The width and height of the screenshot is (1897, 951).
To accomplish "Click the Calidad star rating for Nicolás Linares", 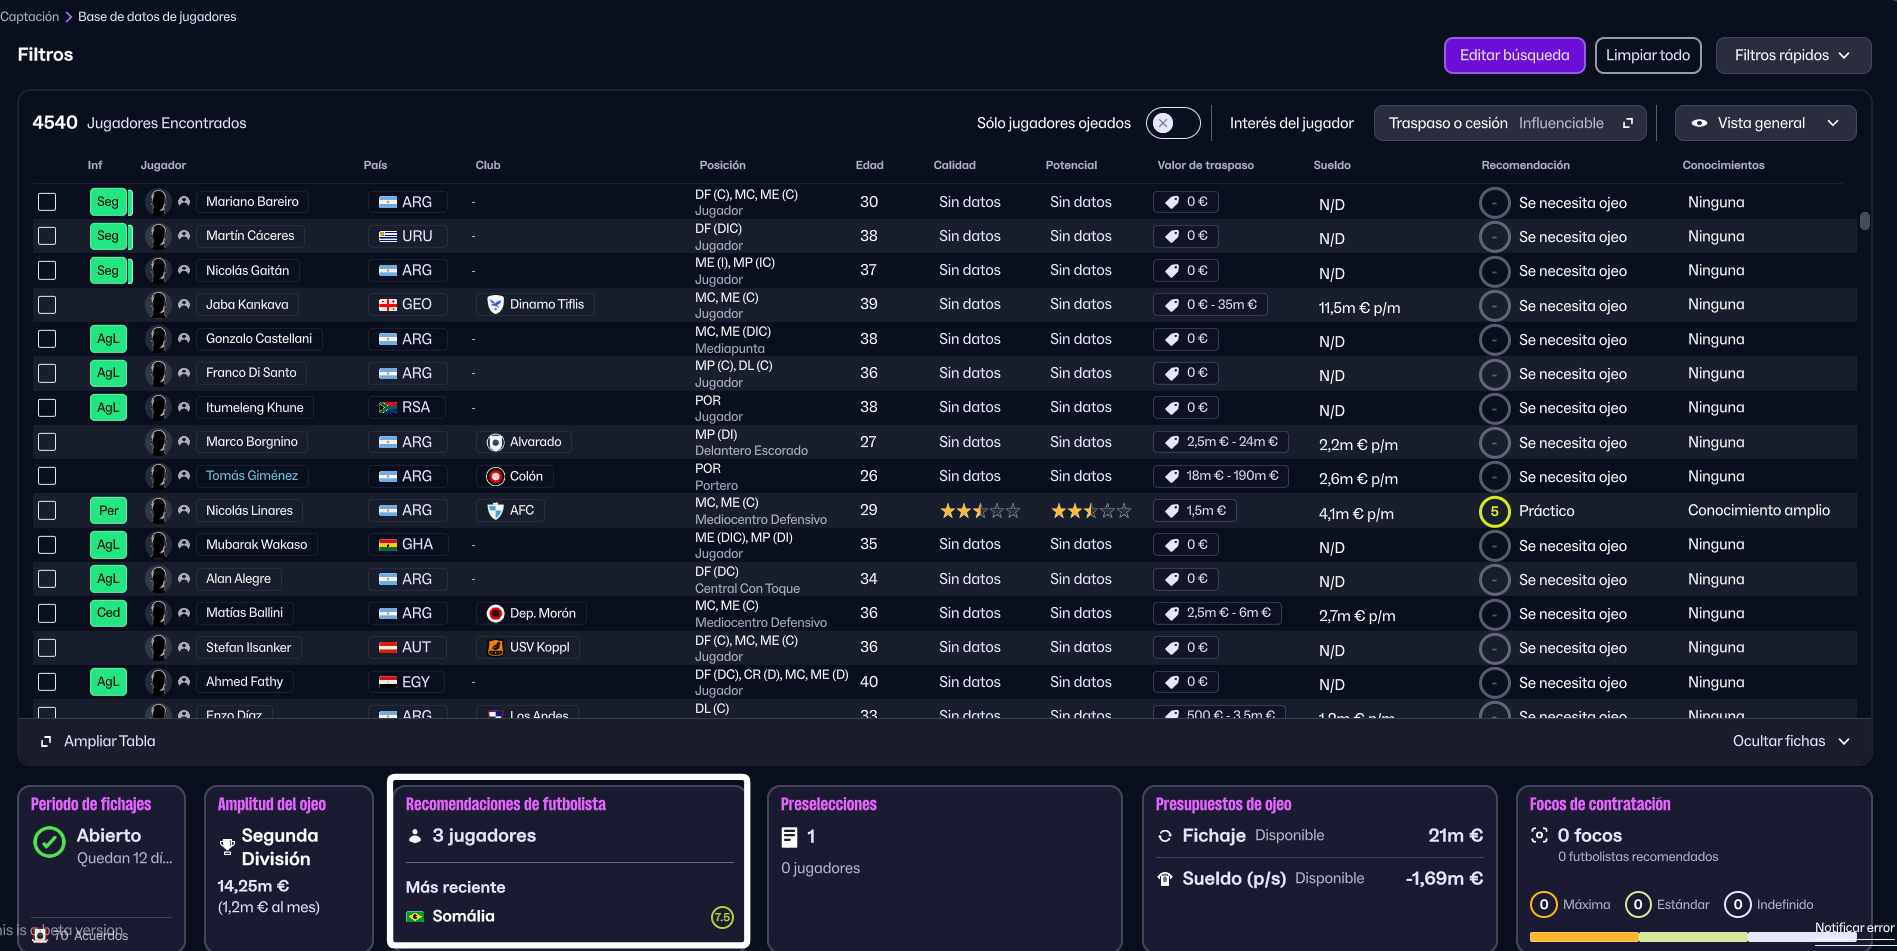I will 980,511.
